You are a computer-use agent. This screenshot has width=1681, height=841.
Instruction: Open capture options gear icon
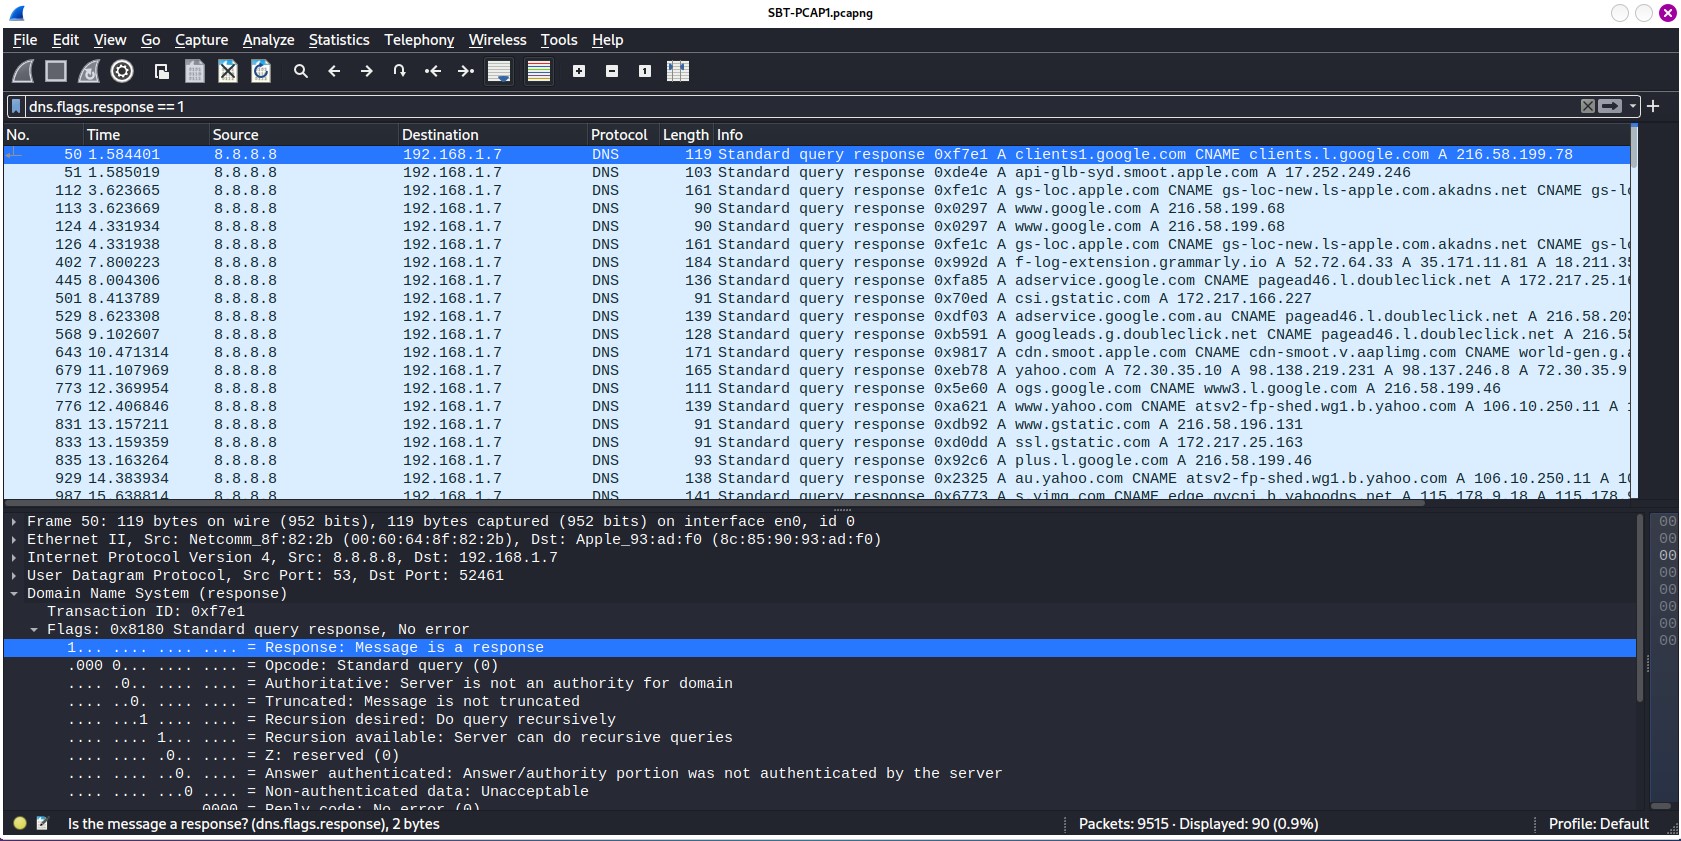click(122, 71)
